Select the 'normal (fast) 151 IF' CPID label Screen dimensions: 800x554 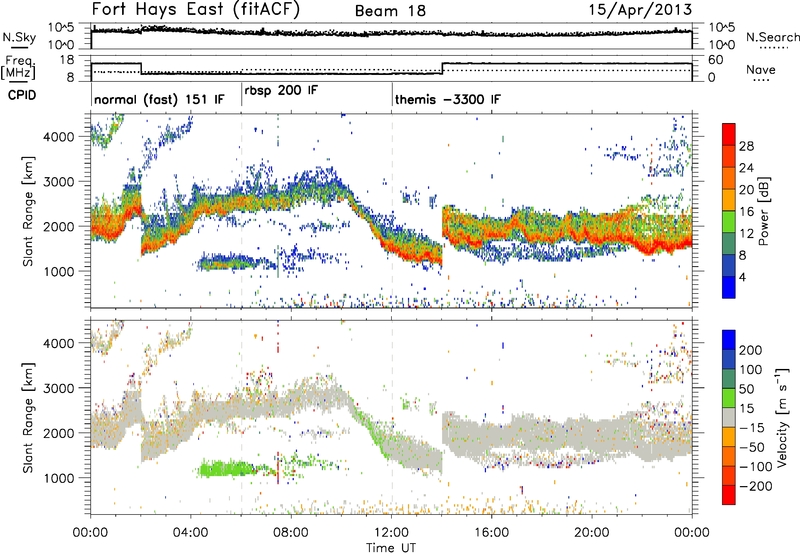tap(159, 99)
